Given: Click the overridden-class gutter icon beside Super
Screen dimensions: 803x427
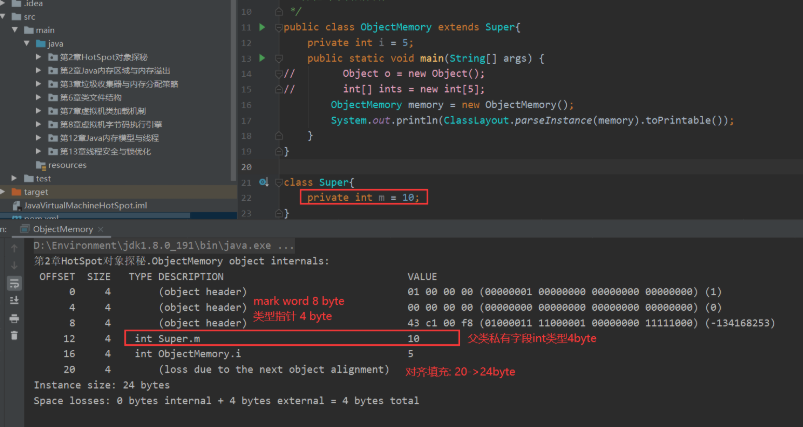Looking at the screenshot, I should click(263, 182).
